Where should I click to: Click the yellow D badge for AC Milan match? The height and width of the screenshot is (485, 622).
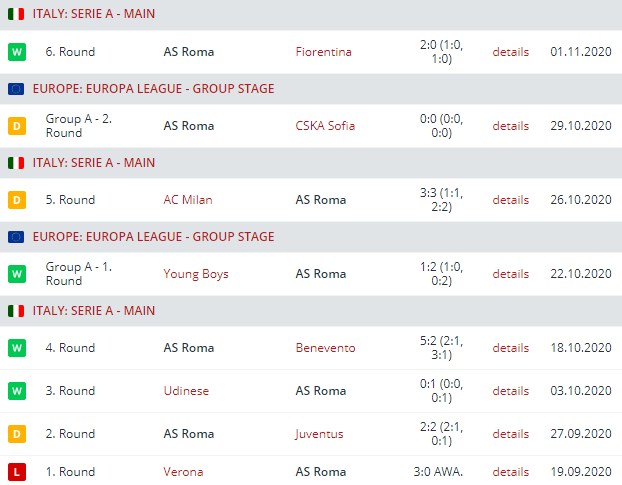[x=16, y=200]
